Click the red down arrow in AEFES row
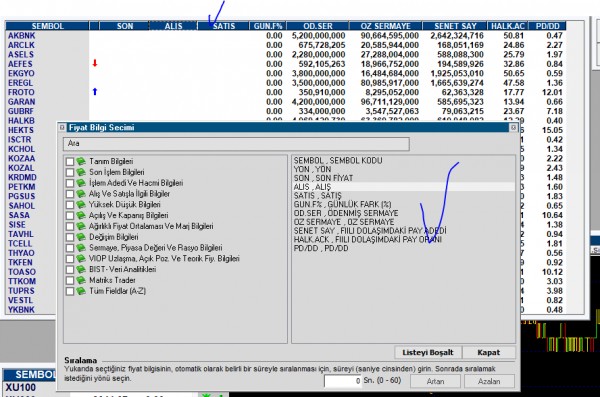 pos(95,64)
